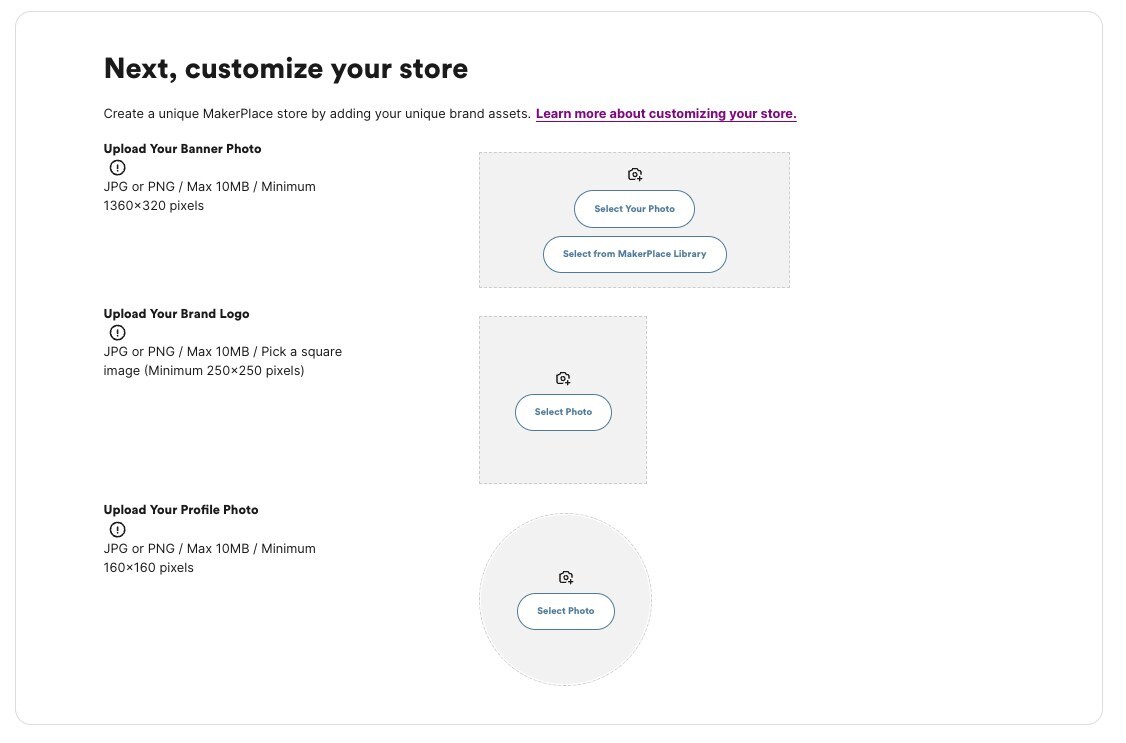The width and height of the screenshot is (1126, 743).
Task: Click the Upload Your Banner Photo heading
Action: tap(182, 148)
